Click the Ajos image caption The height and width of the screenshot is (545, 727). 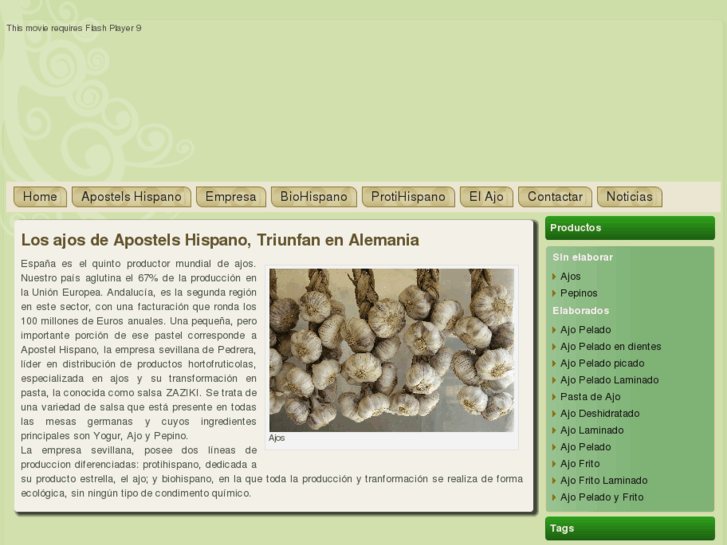coord(276,438)
